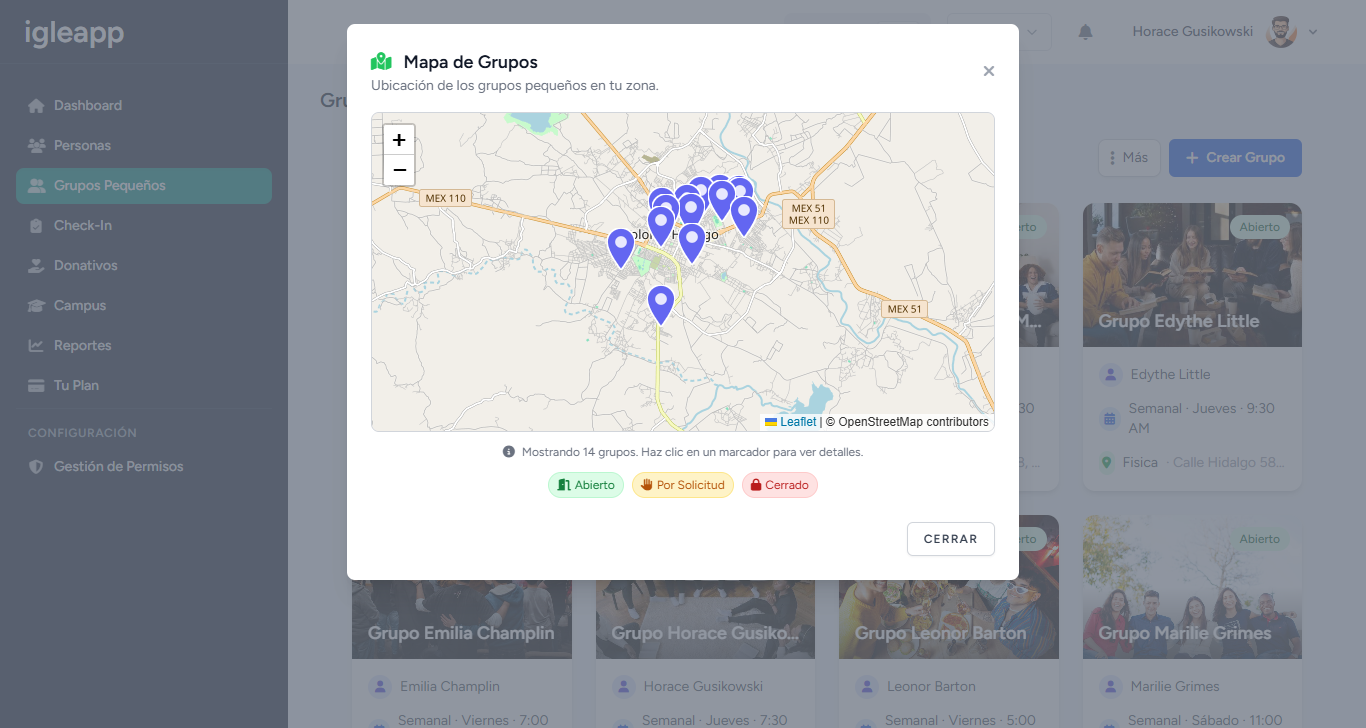Click the Por Solicitud legend badge
1366x728 pixels.
[683, 485]
